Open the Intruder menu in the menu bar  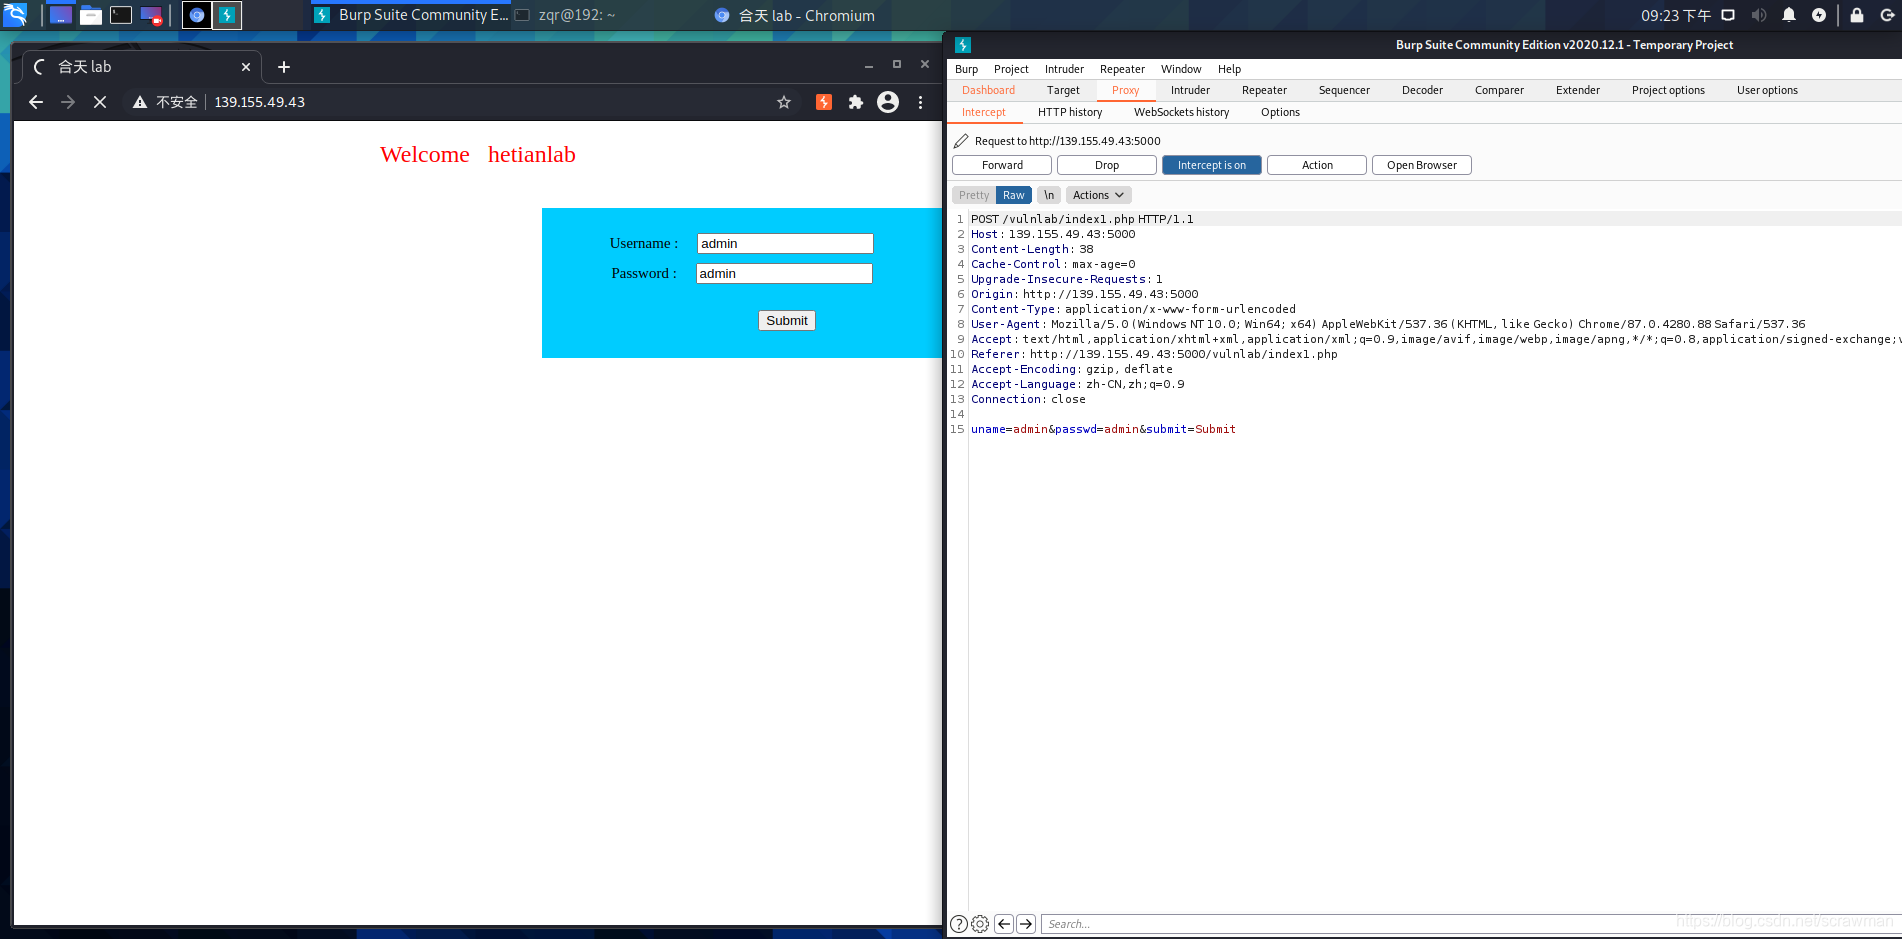(x=1064, y=69)
